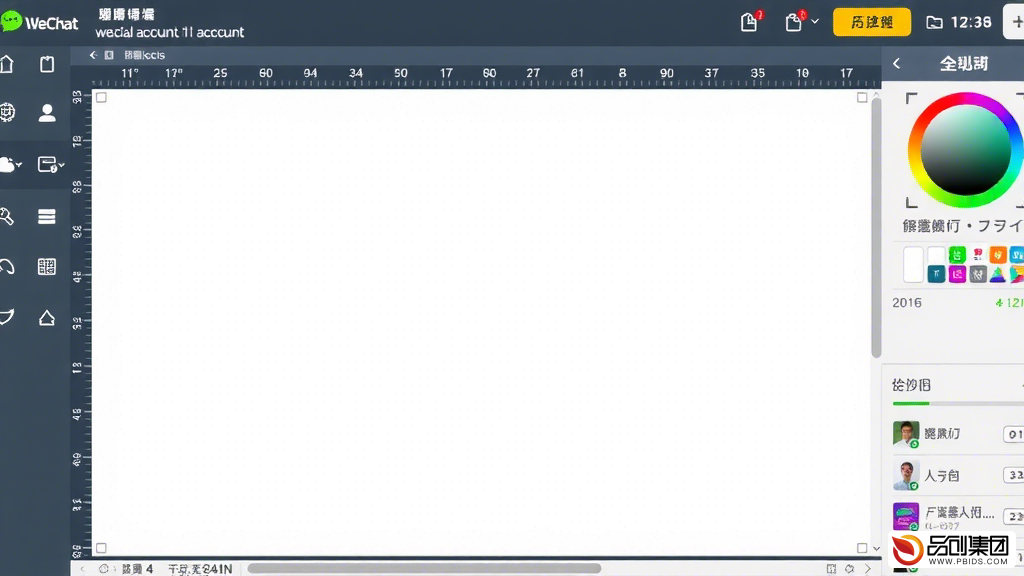Screen dimensions: 1024x576
Task: Collapse the right panel with back chevron
Action: point(897,63)
